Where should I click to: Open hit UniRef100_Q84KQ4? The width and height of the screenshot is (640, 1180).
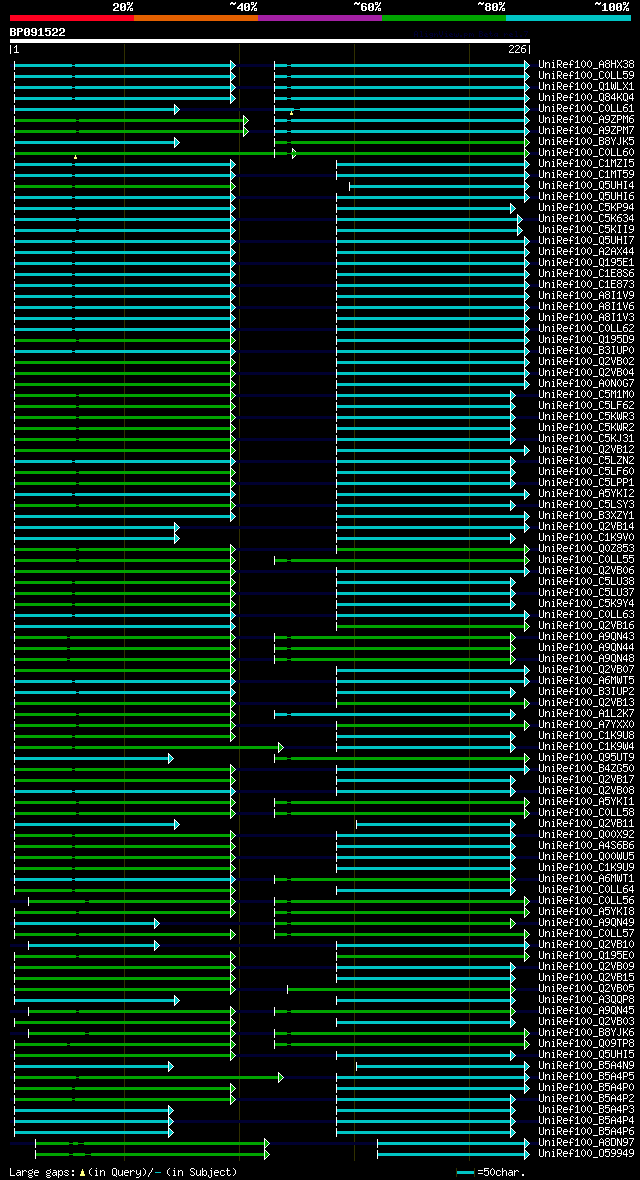[x=587, y=98]
